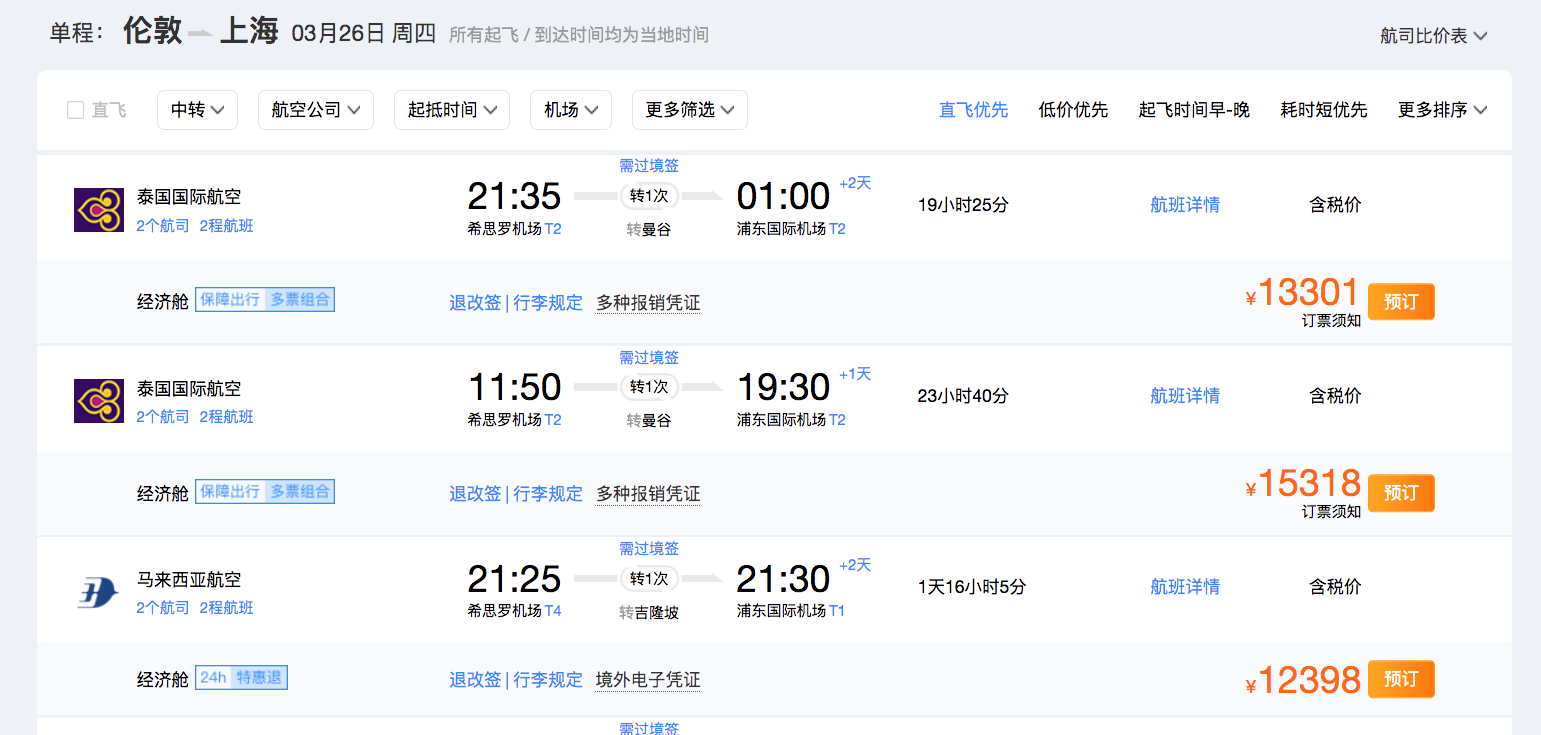Click the Thai Airways logo on the 11:50 flight
This screenshot has height=735, width=1541.
99,401
